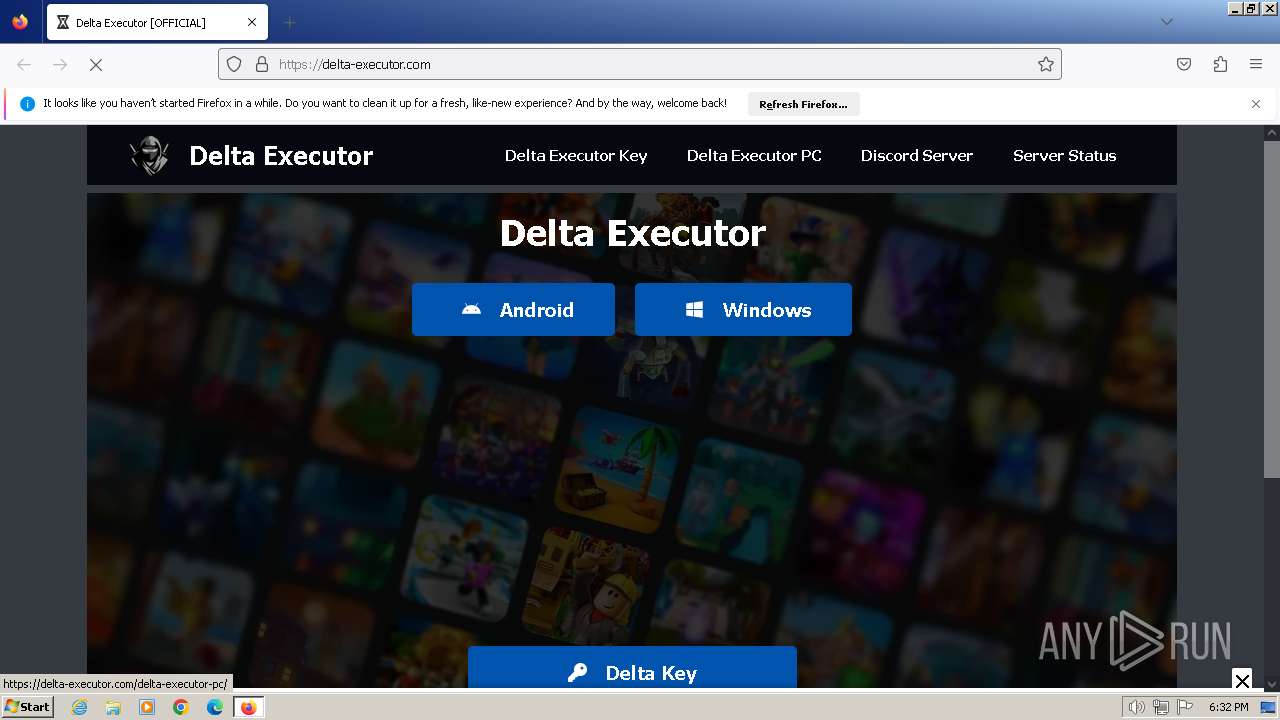
Task: Click the Android download button
Action: tap(513, 310)
